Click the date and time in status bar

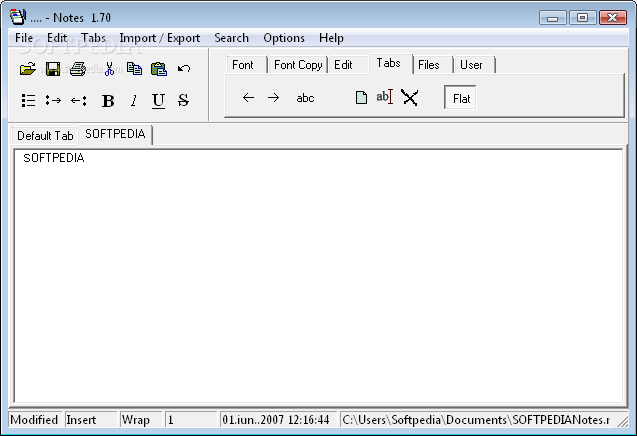click(276, 420)
